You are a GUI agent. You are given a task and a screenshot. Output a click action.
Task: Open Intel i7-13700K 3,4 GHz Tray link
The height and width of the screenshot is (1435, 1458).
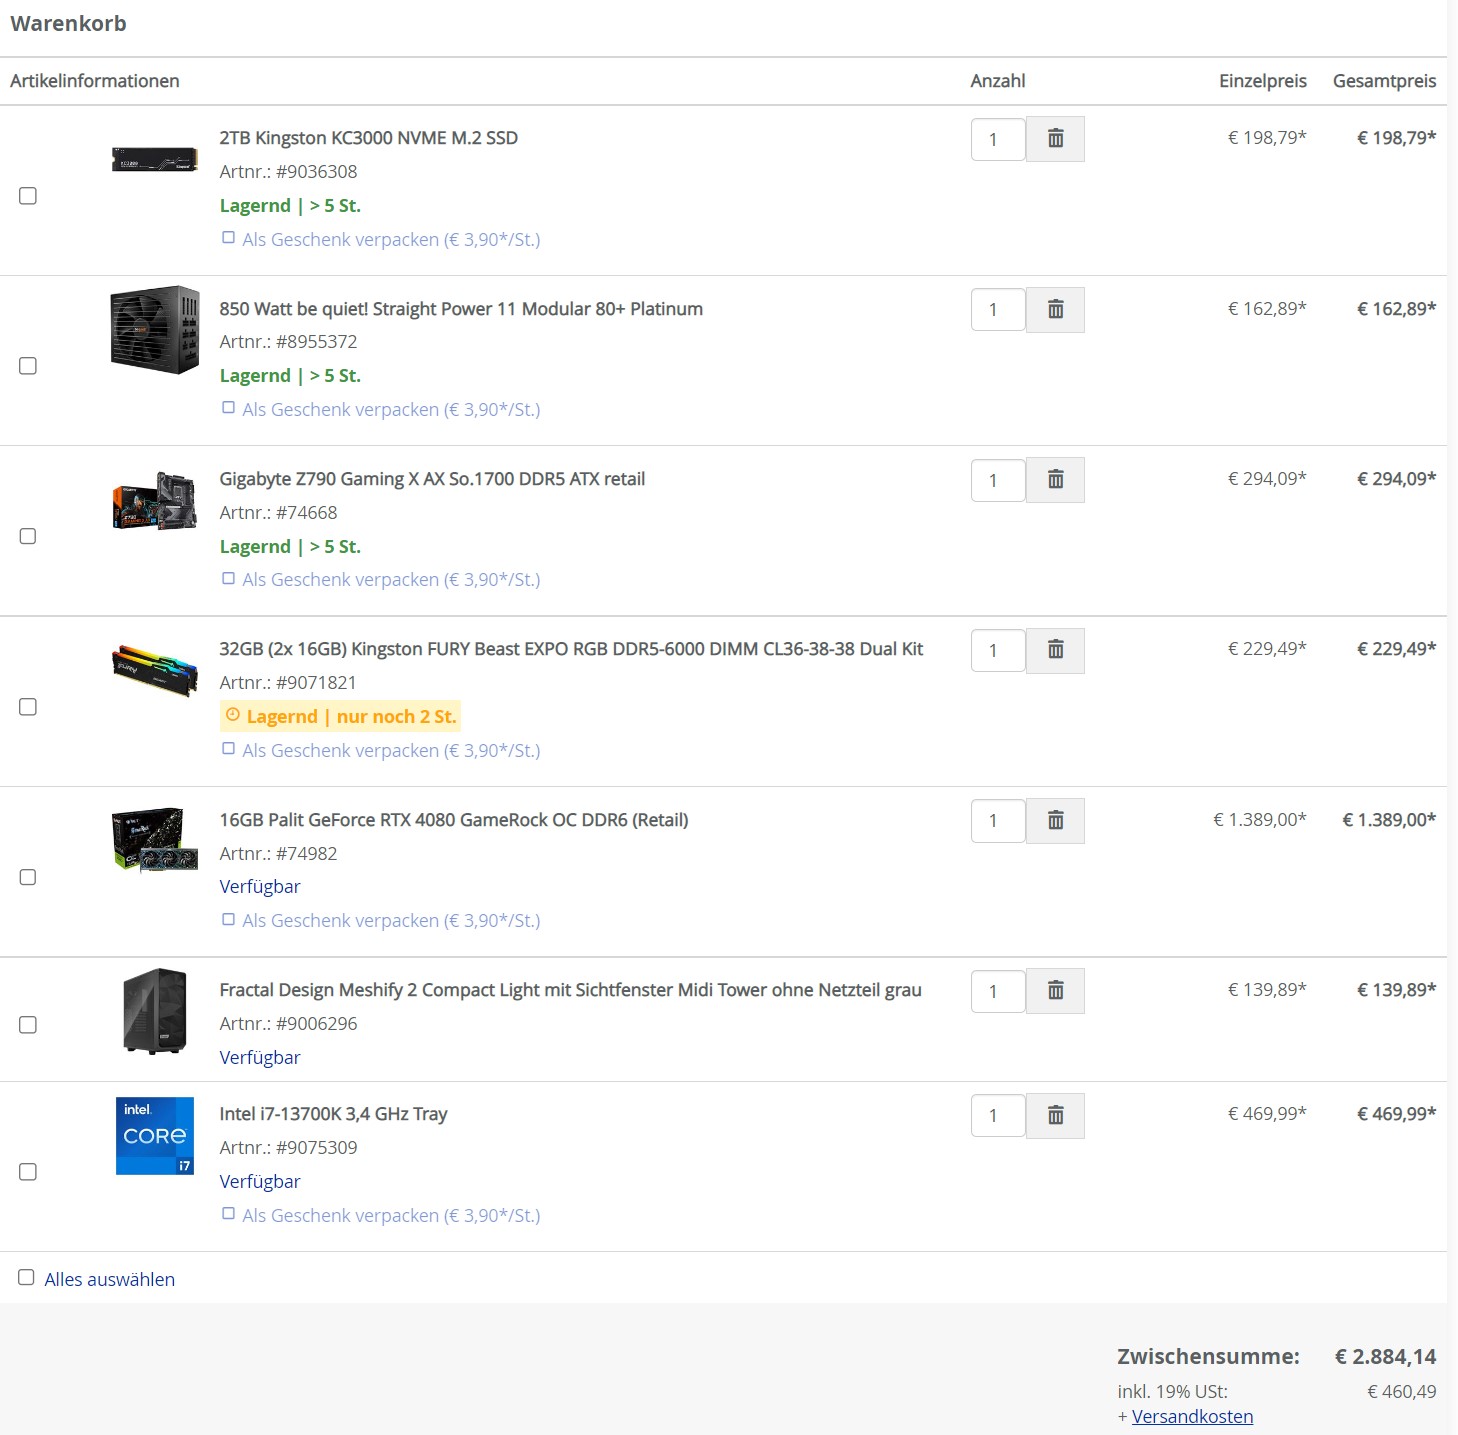click(x=333, y=1114)
